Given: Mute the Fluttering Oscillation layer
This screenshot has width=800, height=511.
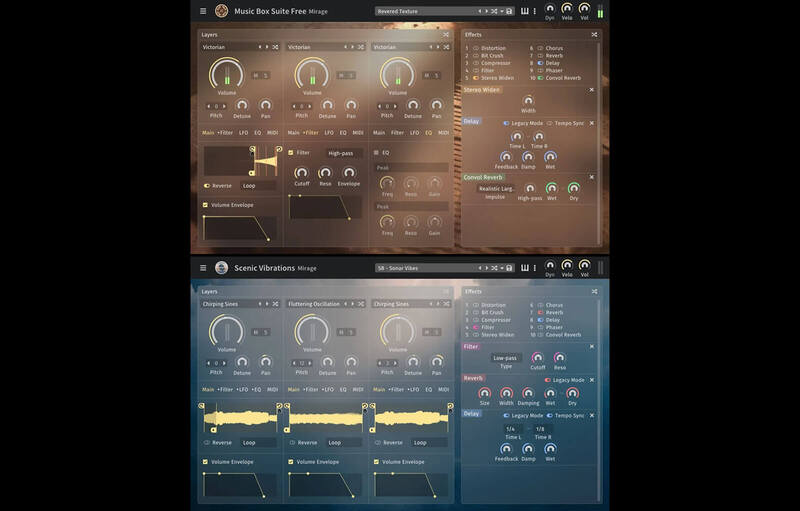Looking at the screenshot, I should pos(341,333).
